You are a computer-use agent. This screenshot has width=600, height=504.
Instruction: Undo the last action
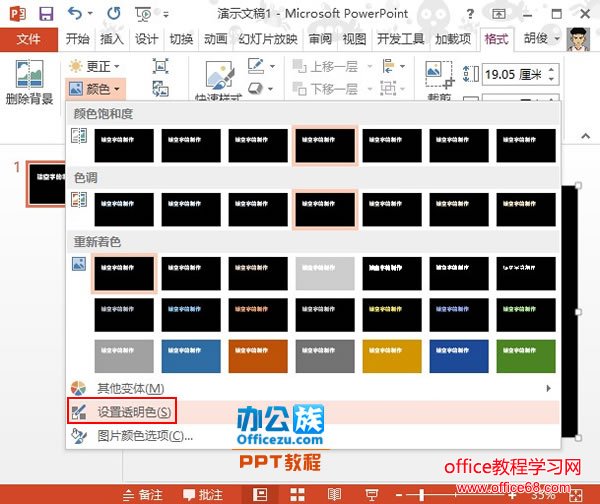[x=75, y=14]
